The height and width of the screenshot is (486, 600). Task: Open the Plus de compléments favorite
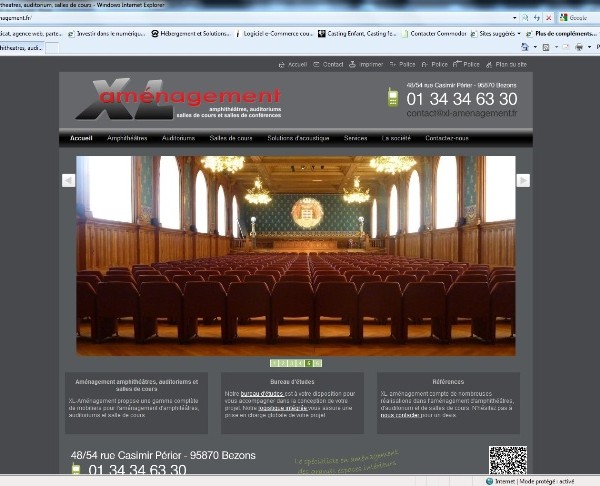pyautogui.click(x=561, y=34)
